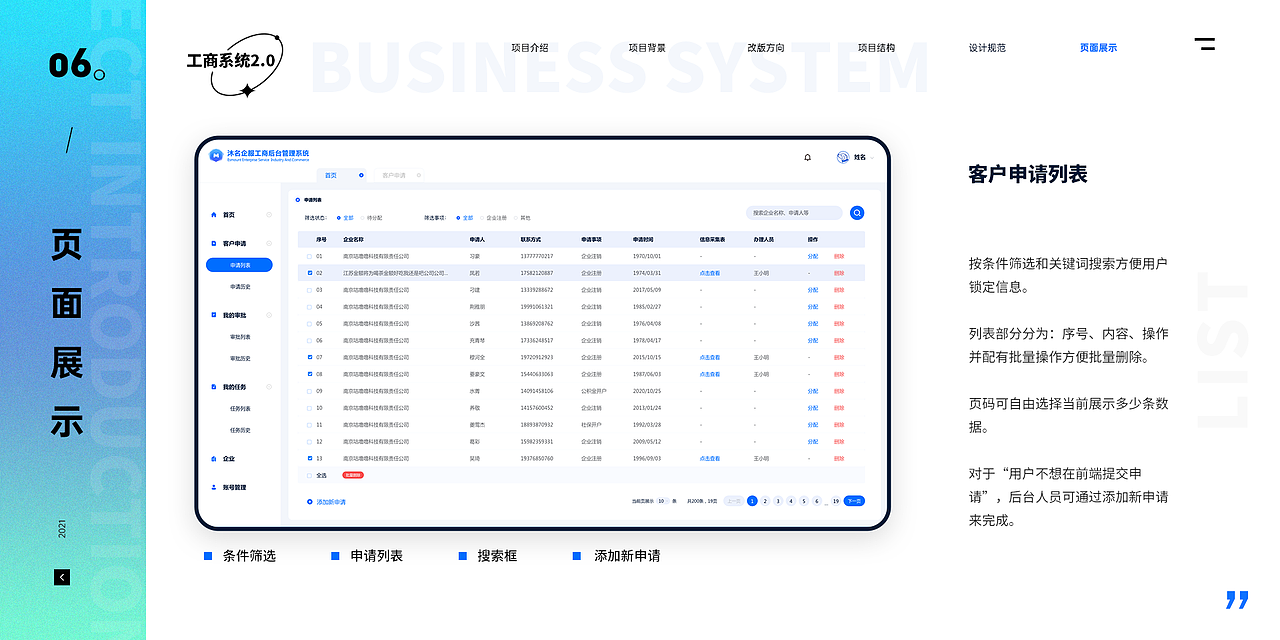Collapse the 客户申请 sidebar group expander
Viewport: 1280px width, 640px height.
coord(269,243)
